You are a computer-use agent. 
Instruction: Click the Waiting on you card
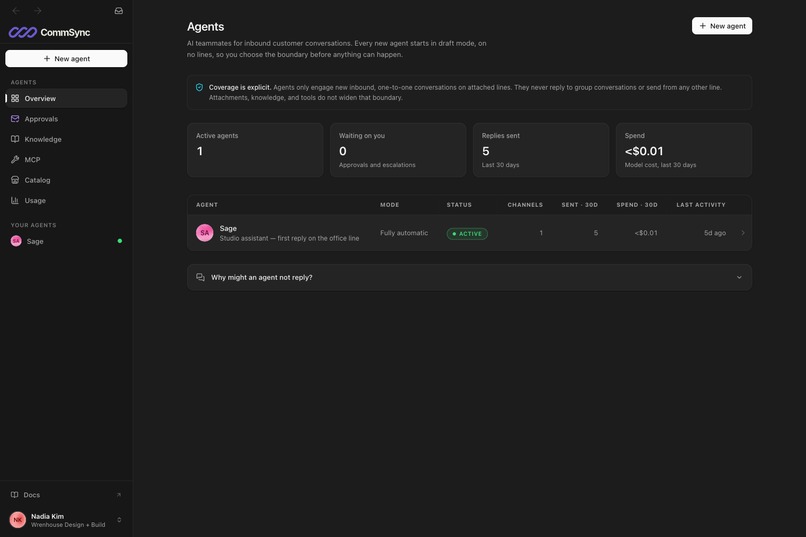pyautogui.click(x=398, y=150)
